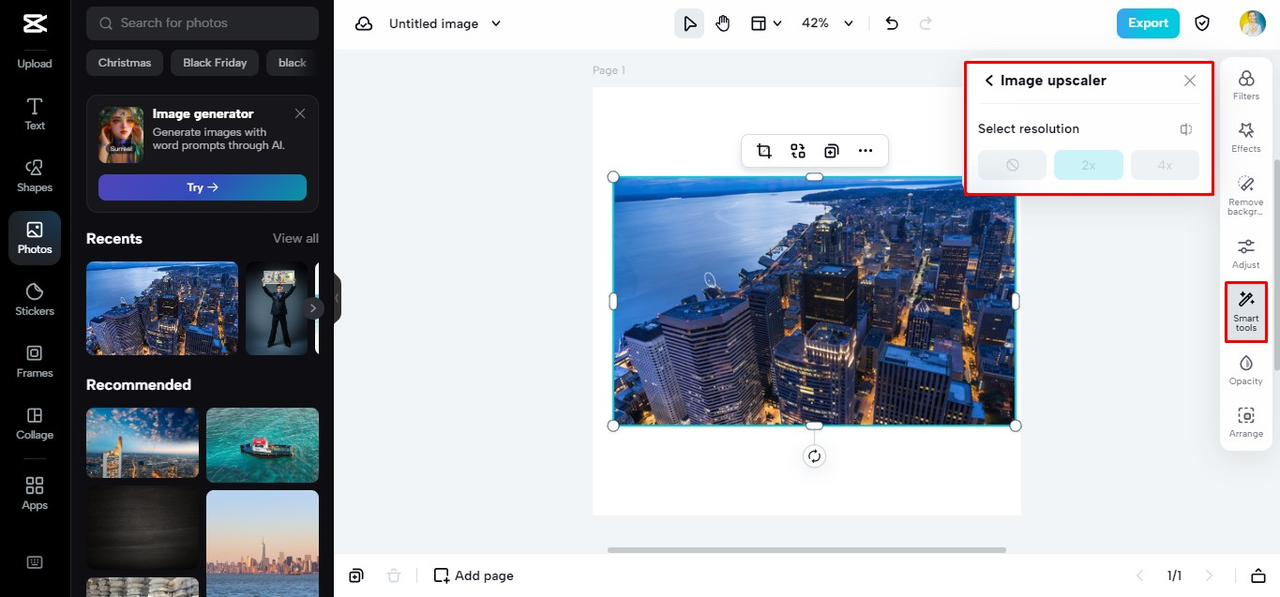
Task: Open the Arrange tool
Action: click(x=1246, y=422)
